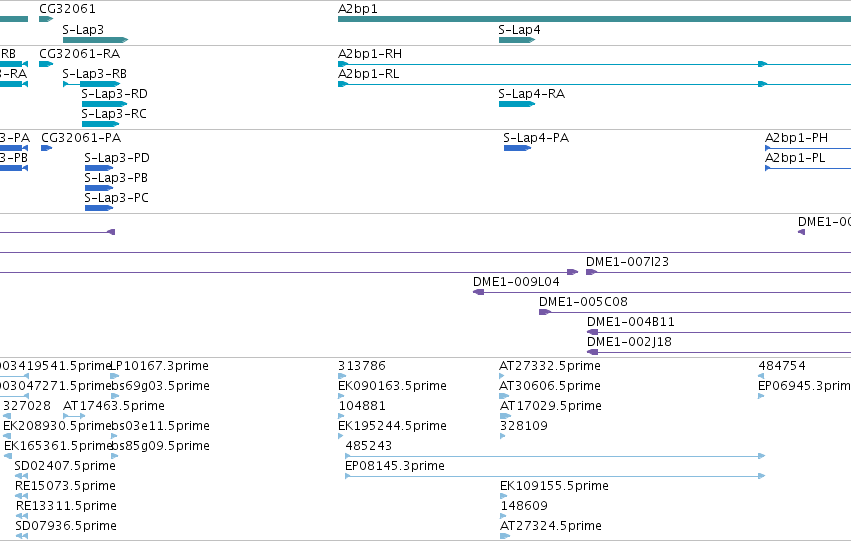This screenshot has width=851, height=541.
Task: Select the S-Lap4 gene glyph
Action: tap(517, 40)
